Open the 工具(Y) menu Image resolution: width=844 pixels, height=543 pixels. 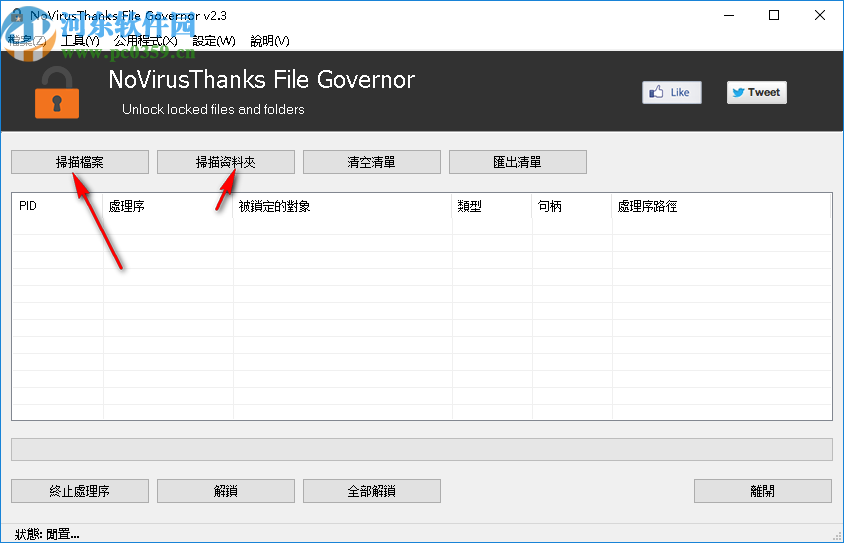[x=80, y=41]
